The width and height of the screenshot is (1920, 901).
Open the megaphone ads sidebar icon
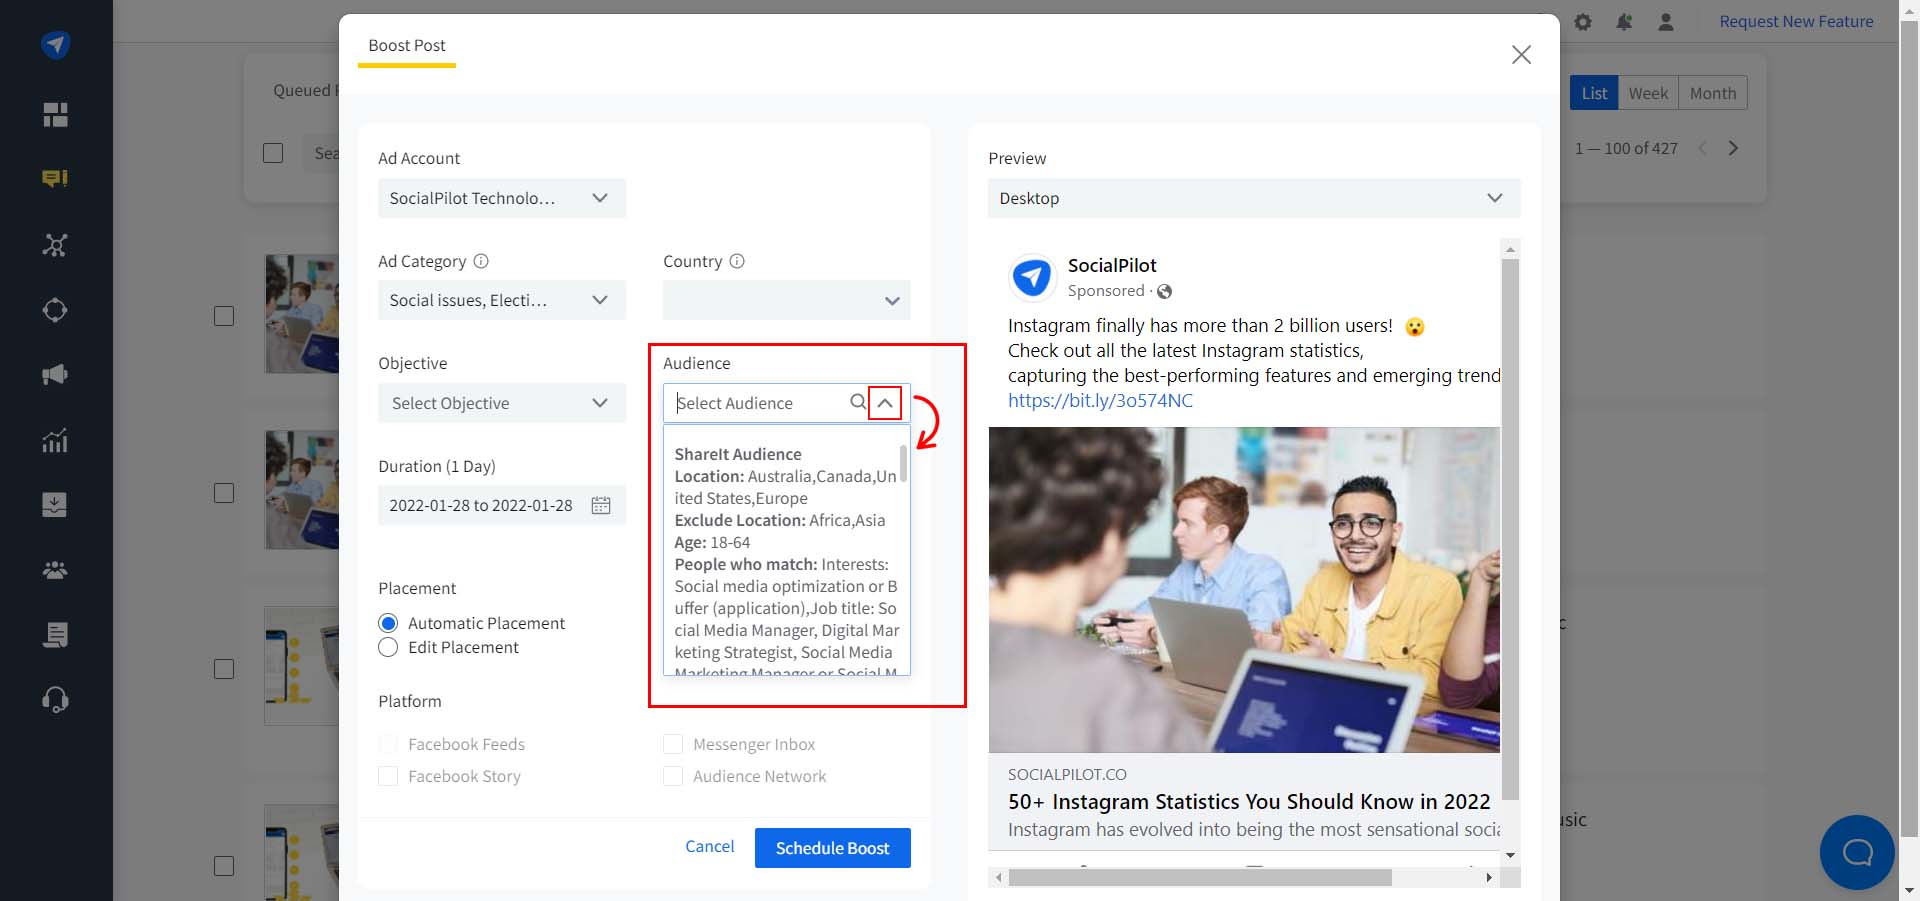[55, 375]
